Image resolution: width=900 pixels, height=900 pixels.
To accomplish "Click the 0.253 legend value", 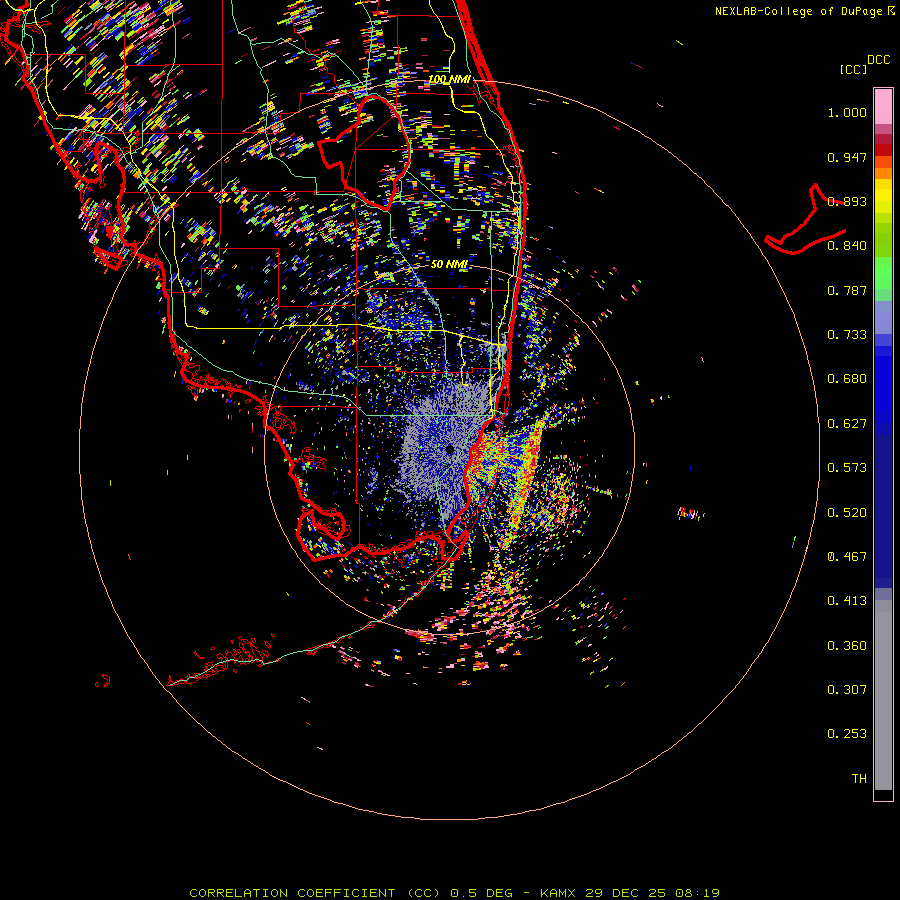I will point(847,734).
